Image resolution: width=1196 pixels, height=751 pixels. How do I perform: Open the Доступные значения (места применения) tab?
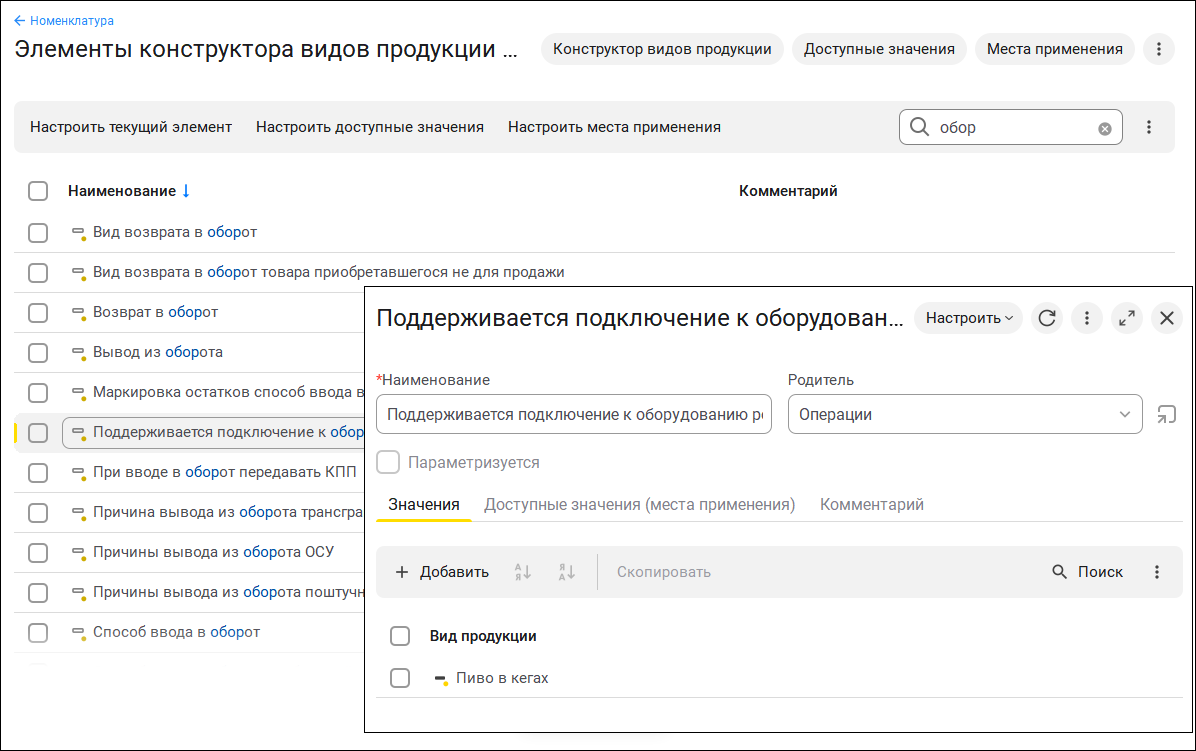(x=640, y=505)
